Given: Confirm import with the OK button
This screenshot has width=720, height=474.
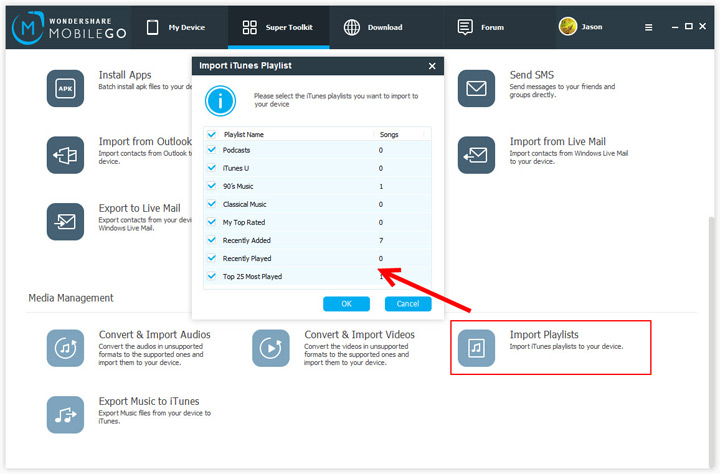Looking at the screenshot, I should [346, 304].
